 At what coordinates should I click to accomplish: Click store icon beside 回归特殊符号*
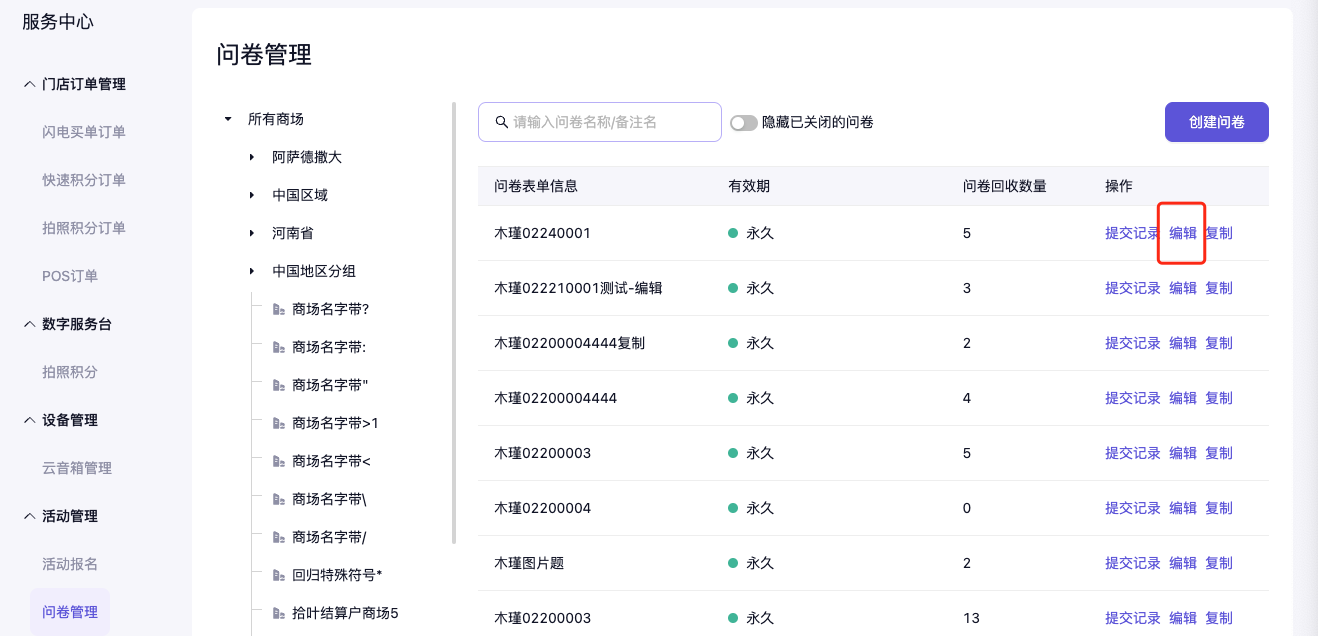(279, 575)
